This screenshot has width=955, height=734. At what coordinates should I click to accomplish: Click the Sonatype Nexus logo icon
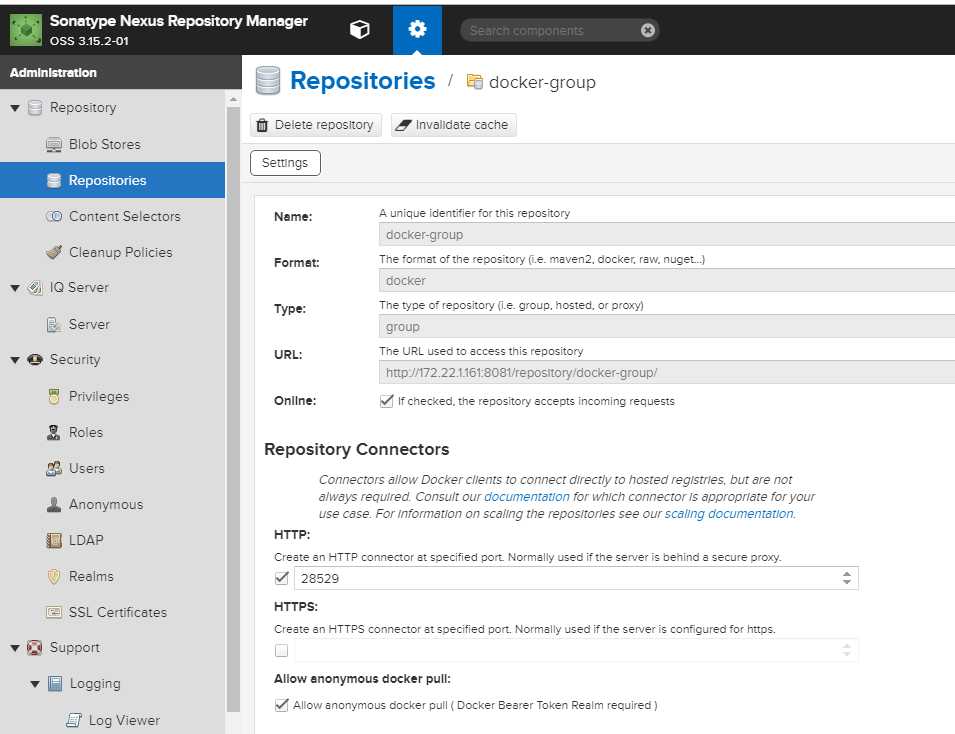[26, 30]
